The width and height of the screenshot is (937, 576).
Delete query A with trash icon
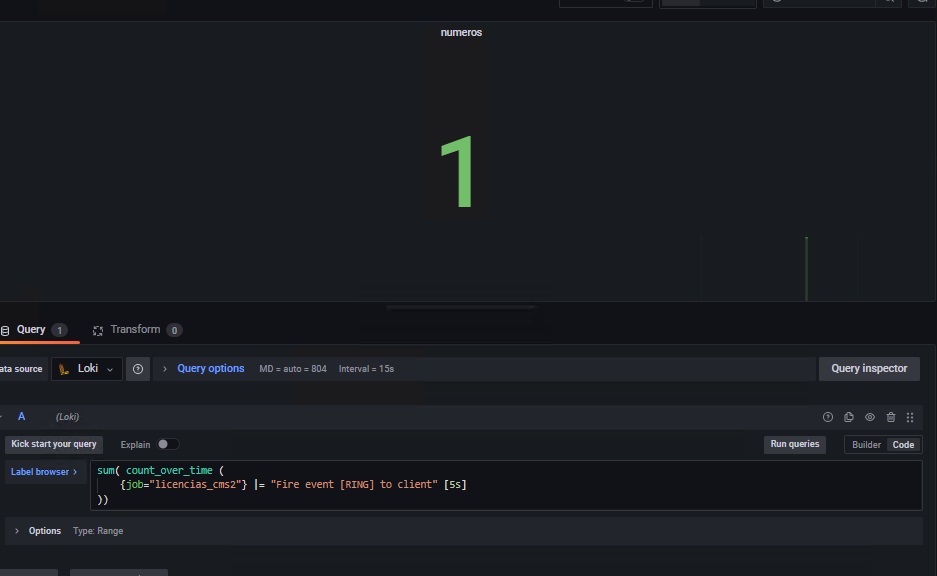(890, 417)
